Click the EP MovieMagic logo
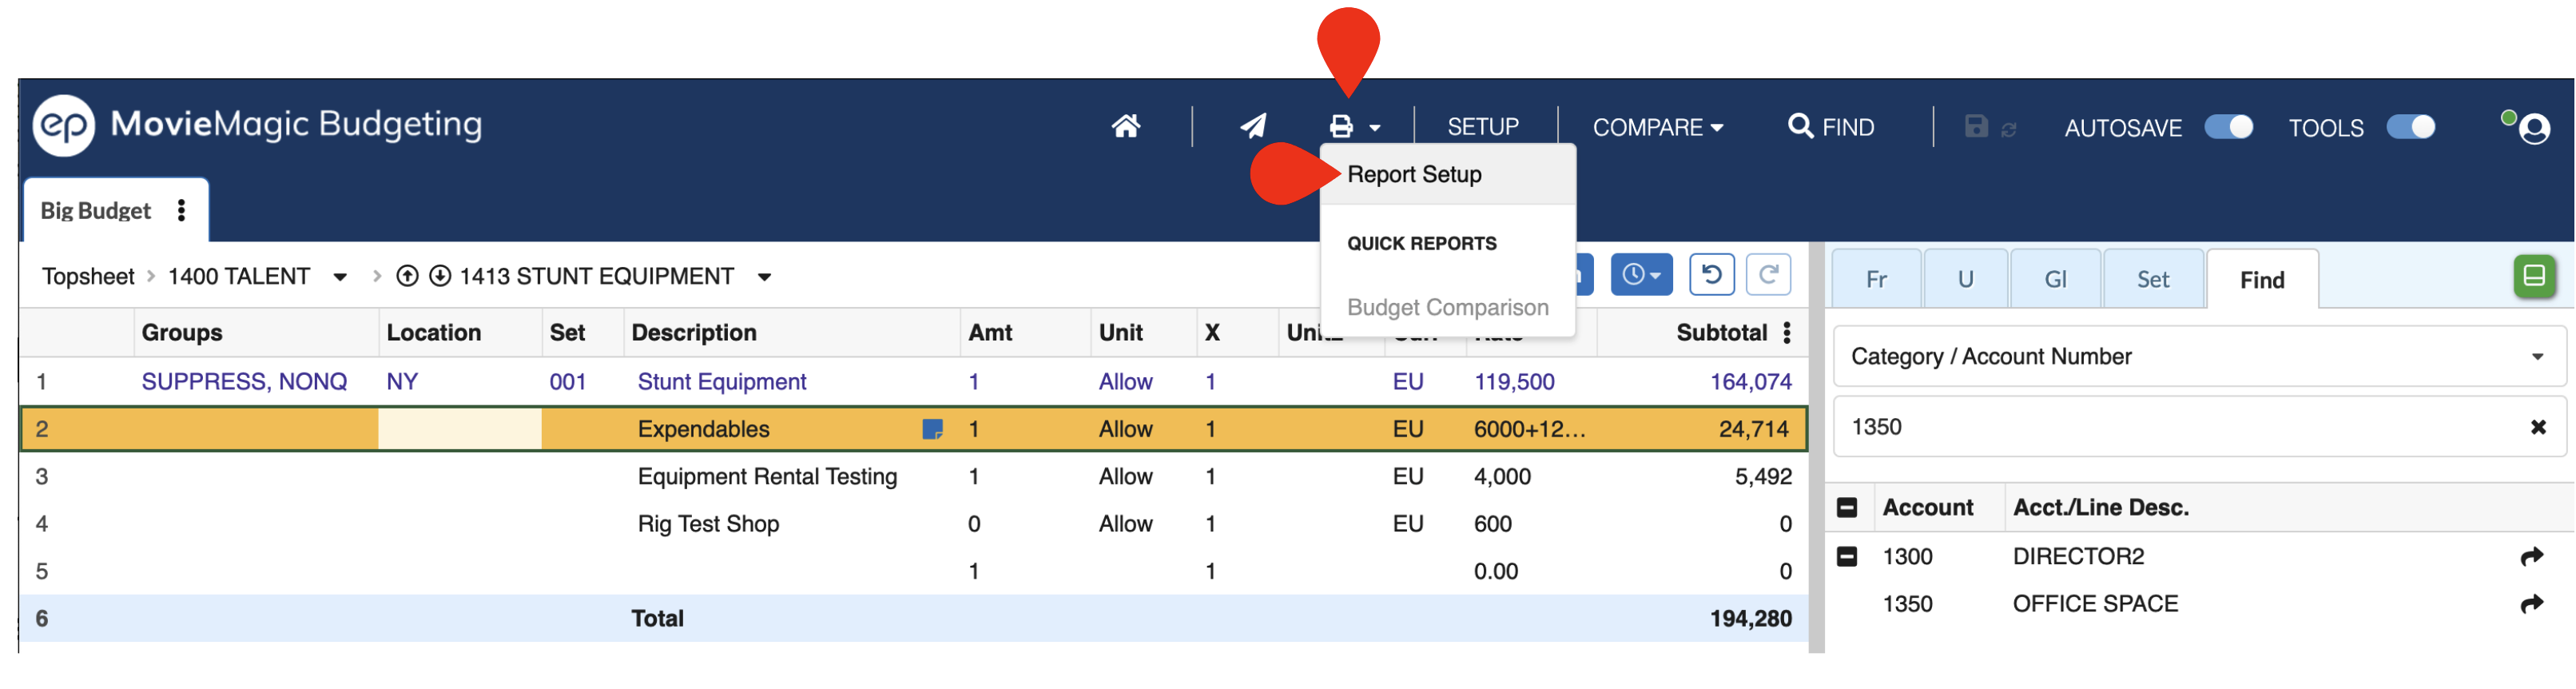2576x689 pixels. point(63,125)
